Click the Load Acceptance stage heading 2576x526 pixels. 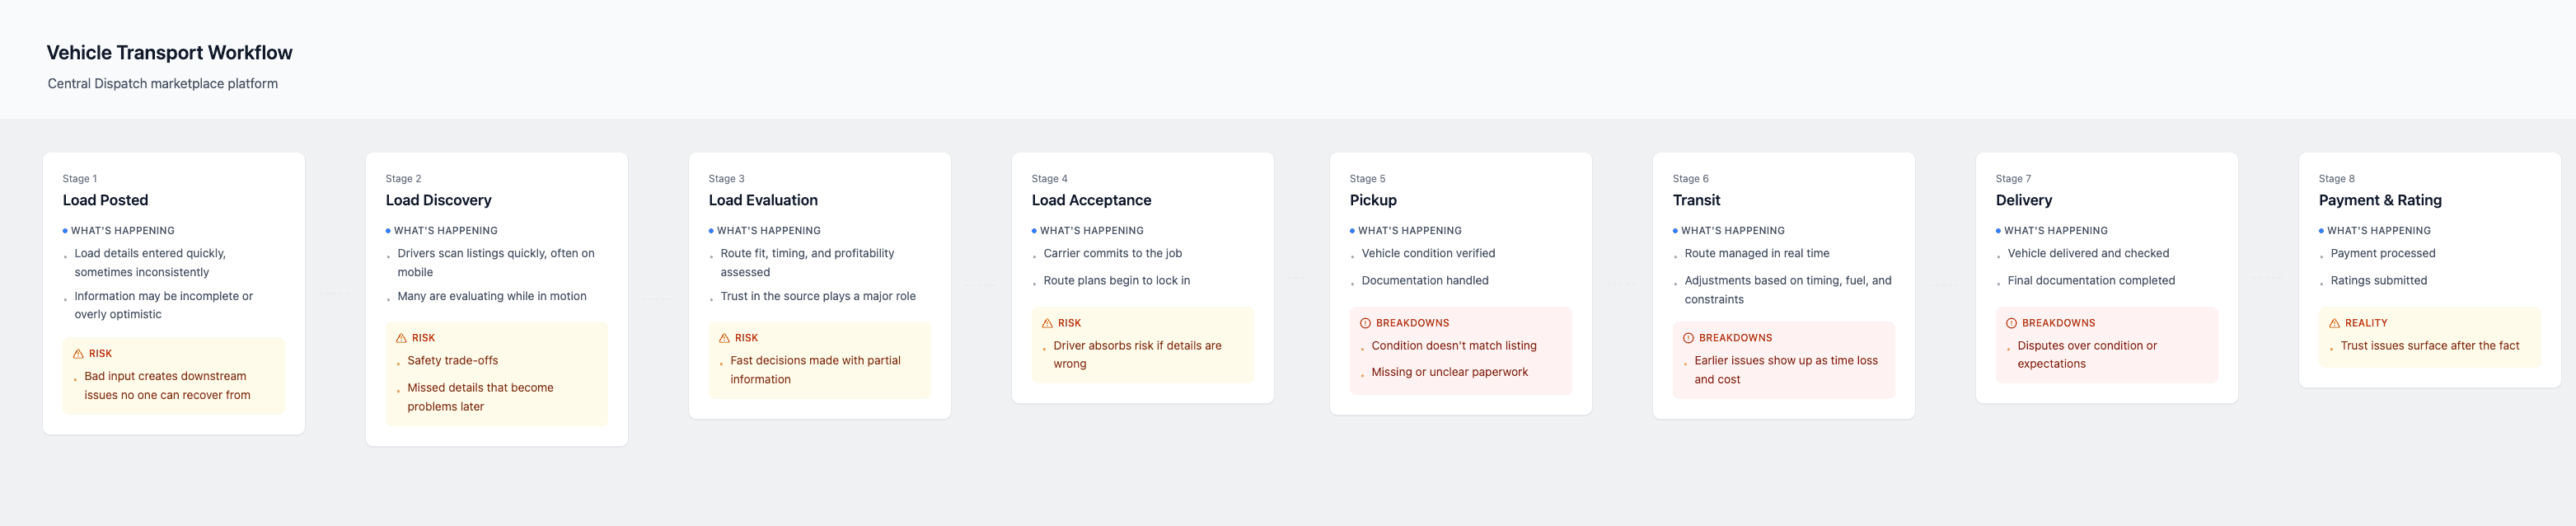pos(1091,200)
